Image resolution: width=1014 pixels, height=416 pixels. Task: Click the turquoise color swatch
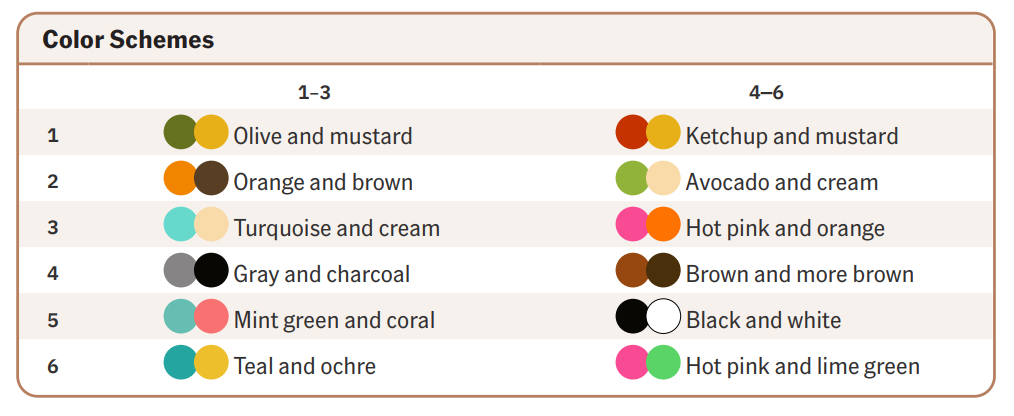point(178,224)
